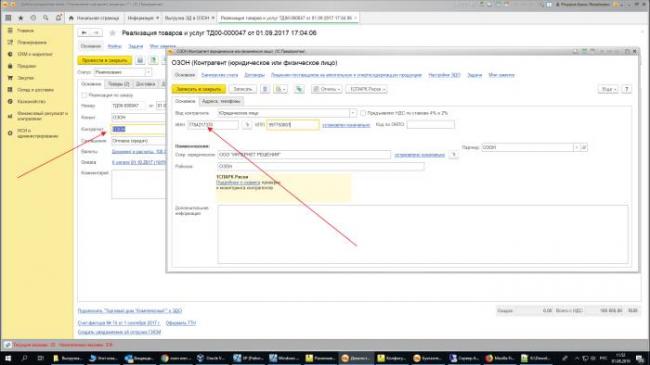Click list icon next to Записать button
The width and height of the screenshot is (650, 365).
[x=265, y=89]
